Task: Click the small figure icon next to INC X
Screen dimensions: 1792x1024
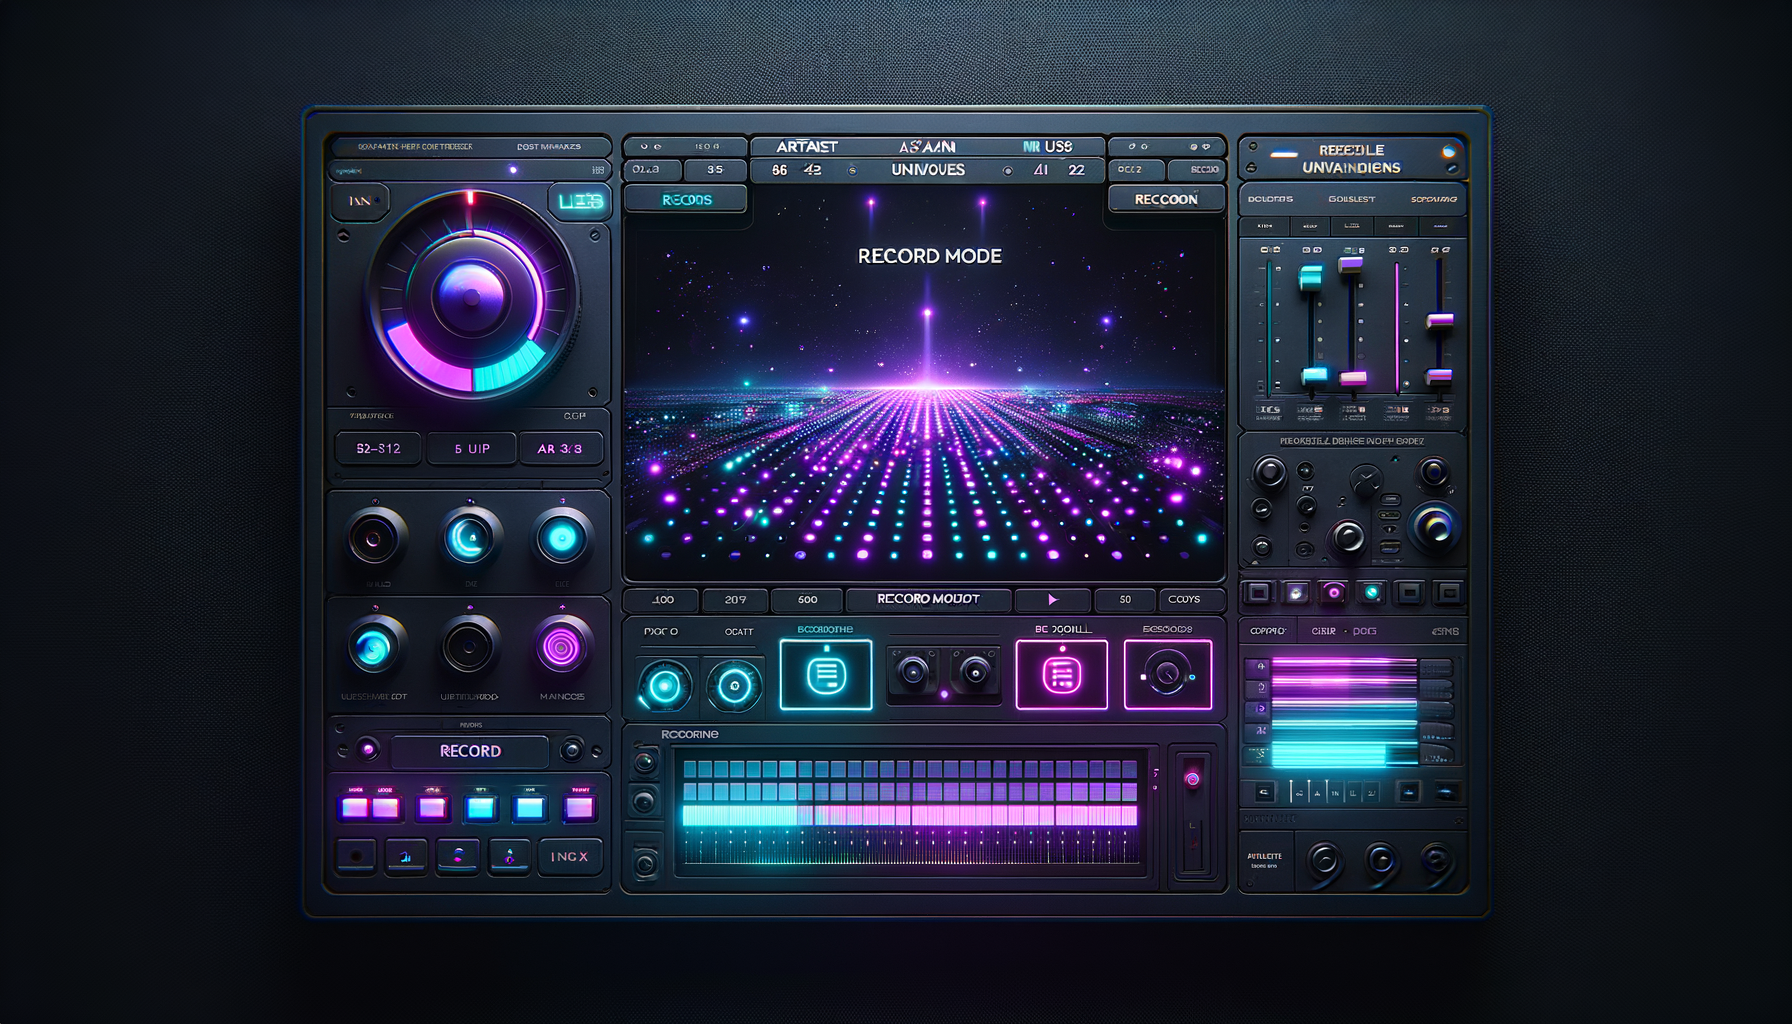Action: 510,858
